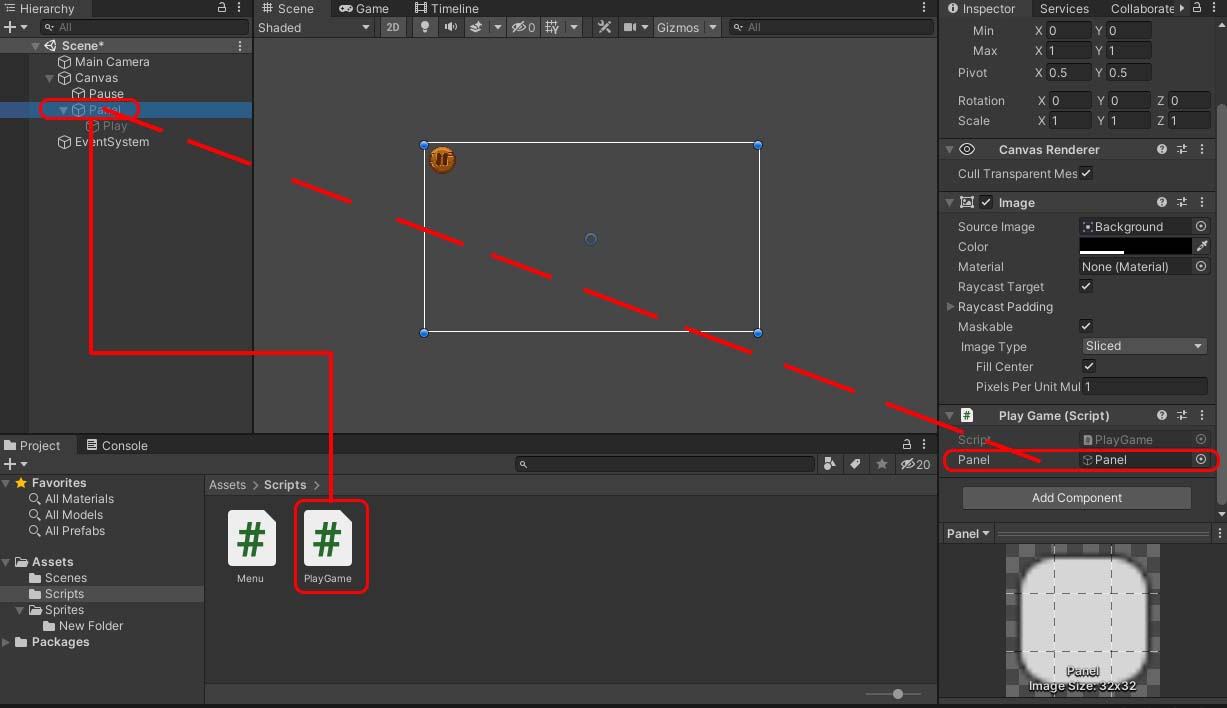Click the eyedropper next to Color field
Image resolution: width=1227 pixels, height=708 pixels.
tap(1202, 246)
